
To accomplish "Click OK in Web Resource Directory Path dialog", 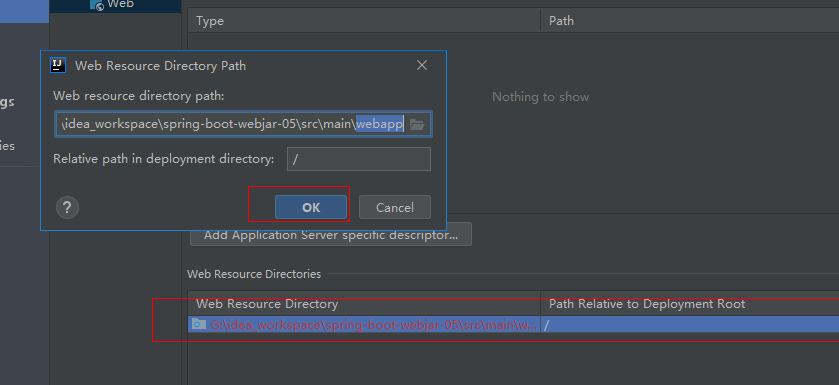I will coord(311,207).
